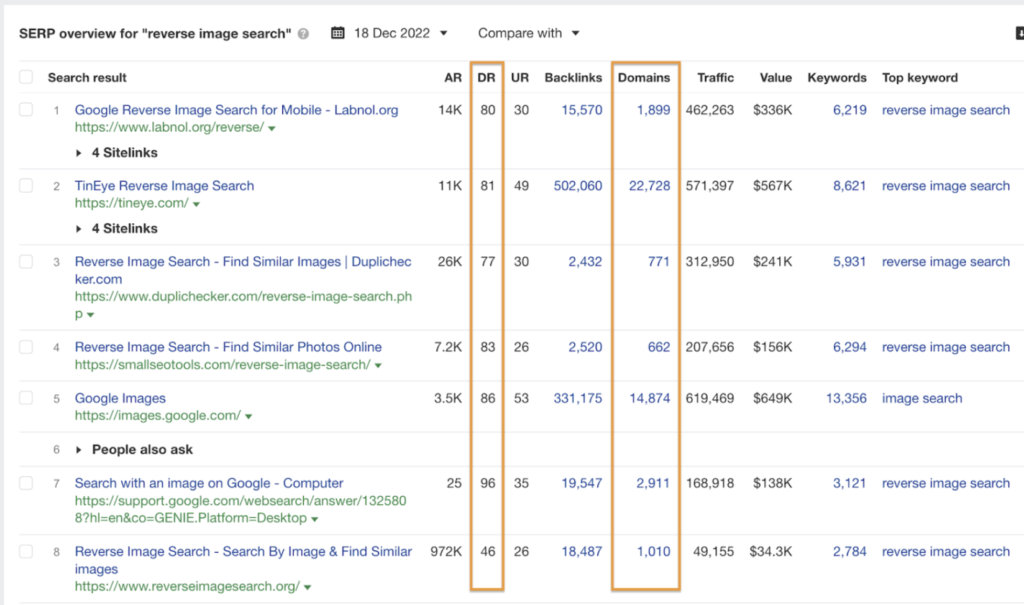Visit the smallseotools.com reverse-image-search URL
The height and width of the screenshot is (605, 1024).
pos(222,365)
